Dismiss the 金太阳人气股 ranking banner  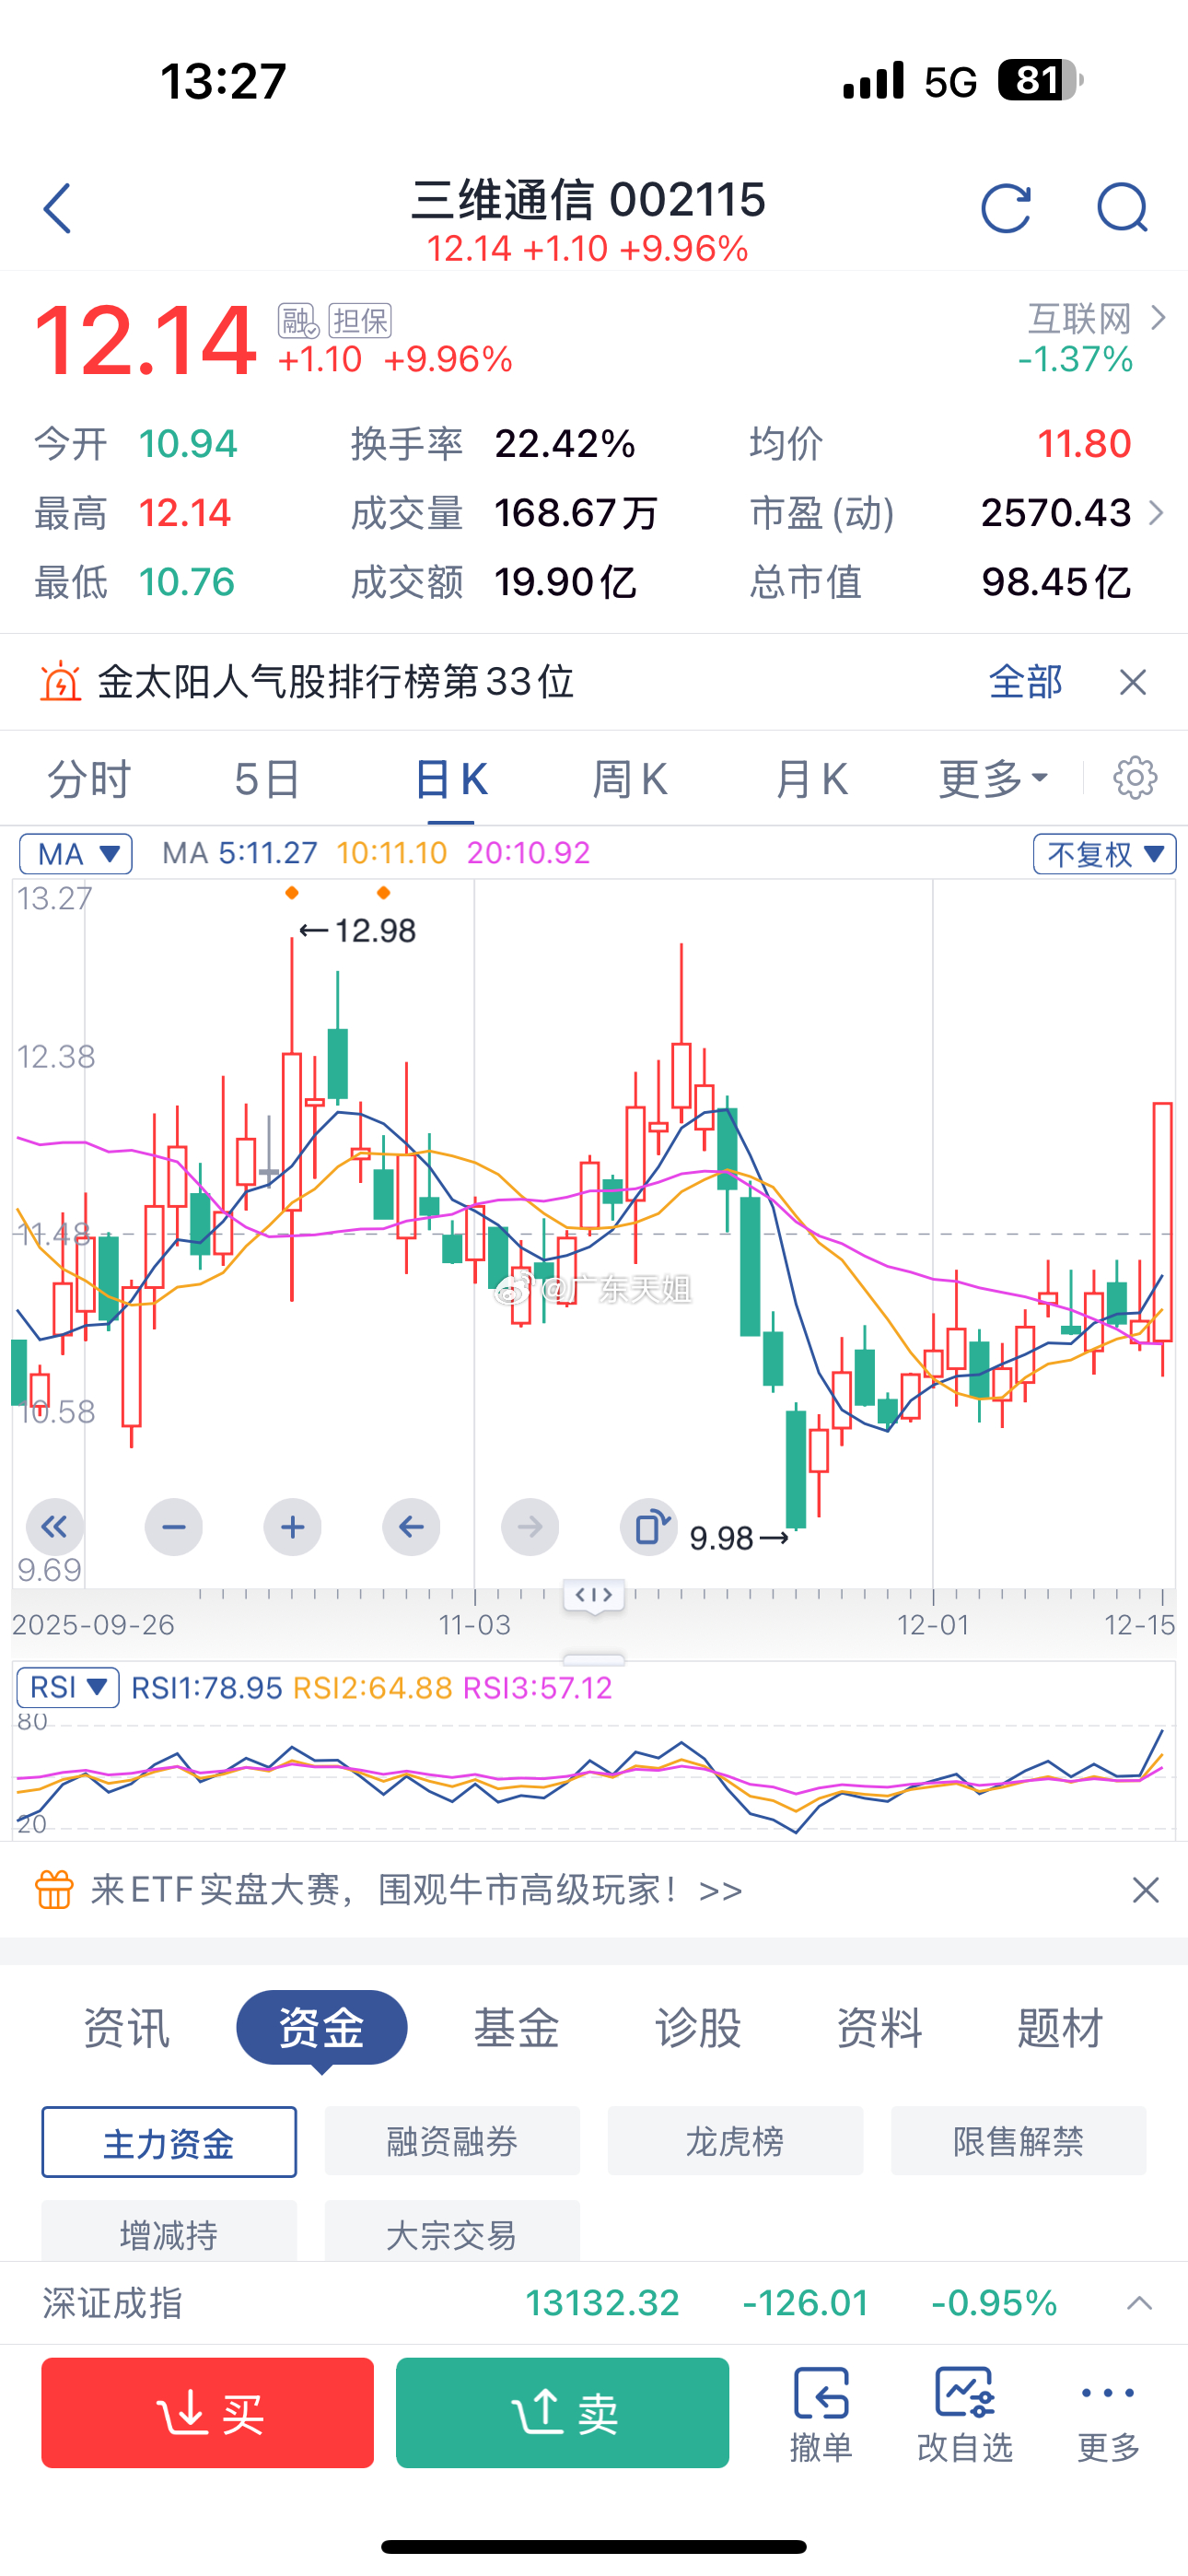(x=1133, y=682)
